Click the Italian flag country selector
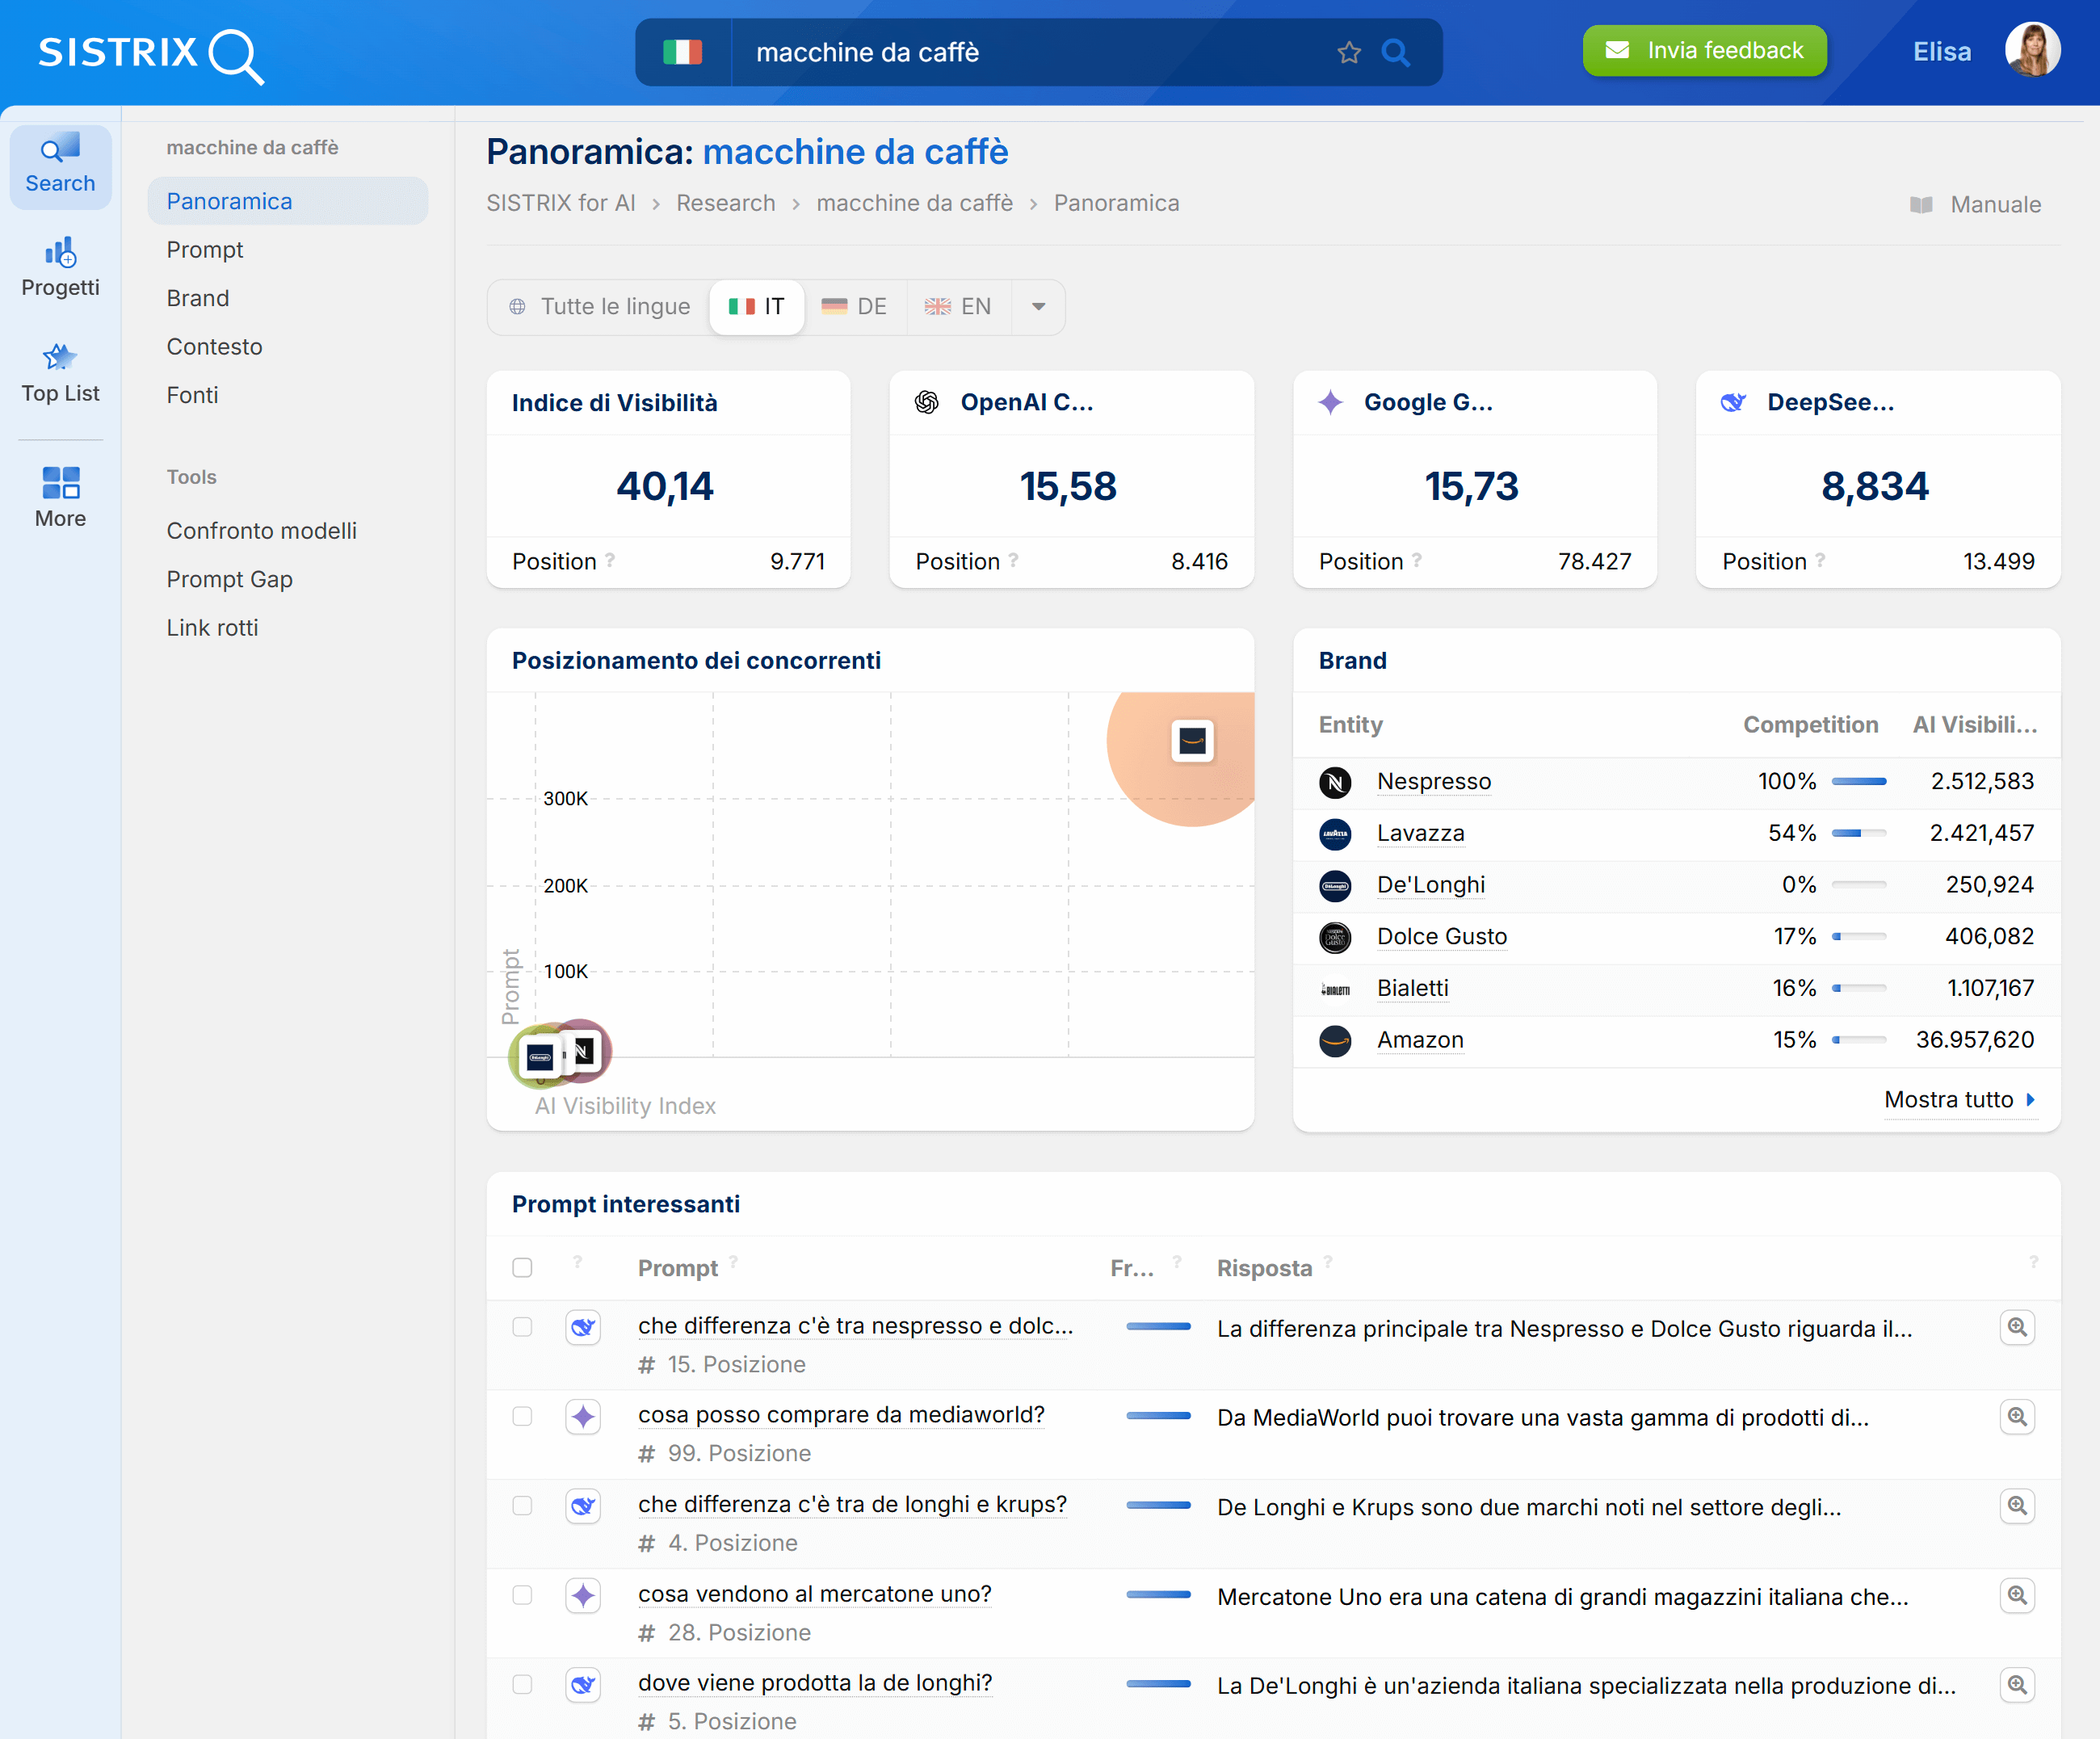 (683, 52)
